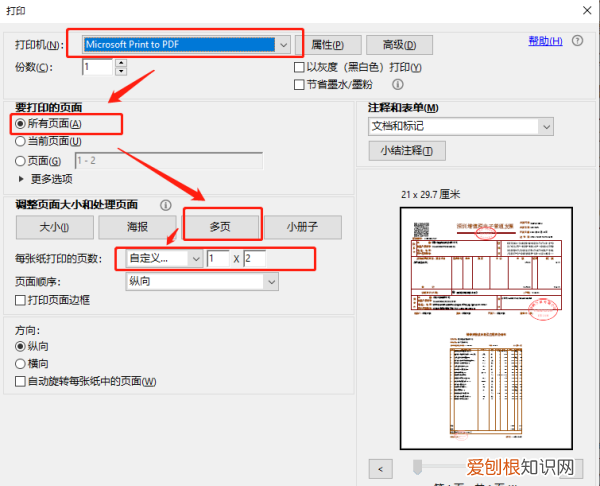Enable 自动旋转每张纸中的页面 checkbox
The image size is (600, 486).
coord(20,381)
